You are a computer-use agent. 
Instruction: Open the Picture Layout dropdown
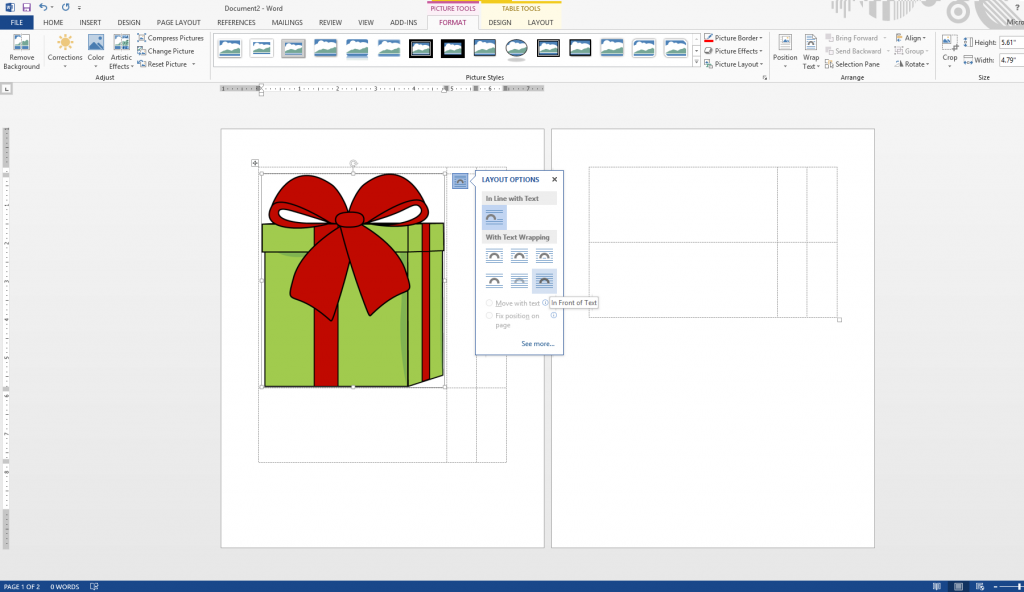733,64
